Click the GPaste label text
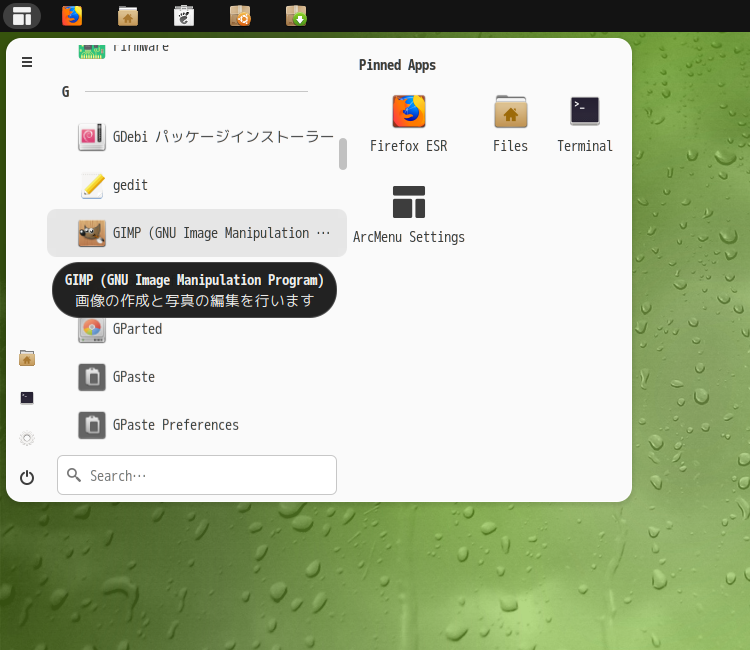 pyautogui.click(x=133, y=377)
